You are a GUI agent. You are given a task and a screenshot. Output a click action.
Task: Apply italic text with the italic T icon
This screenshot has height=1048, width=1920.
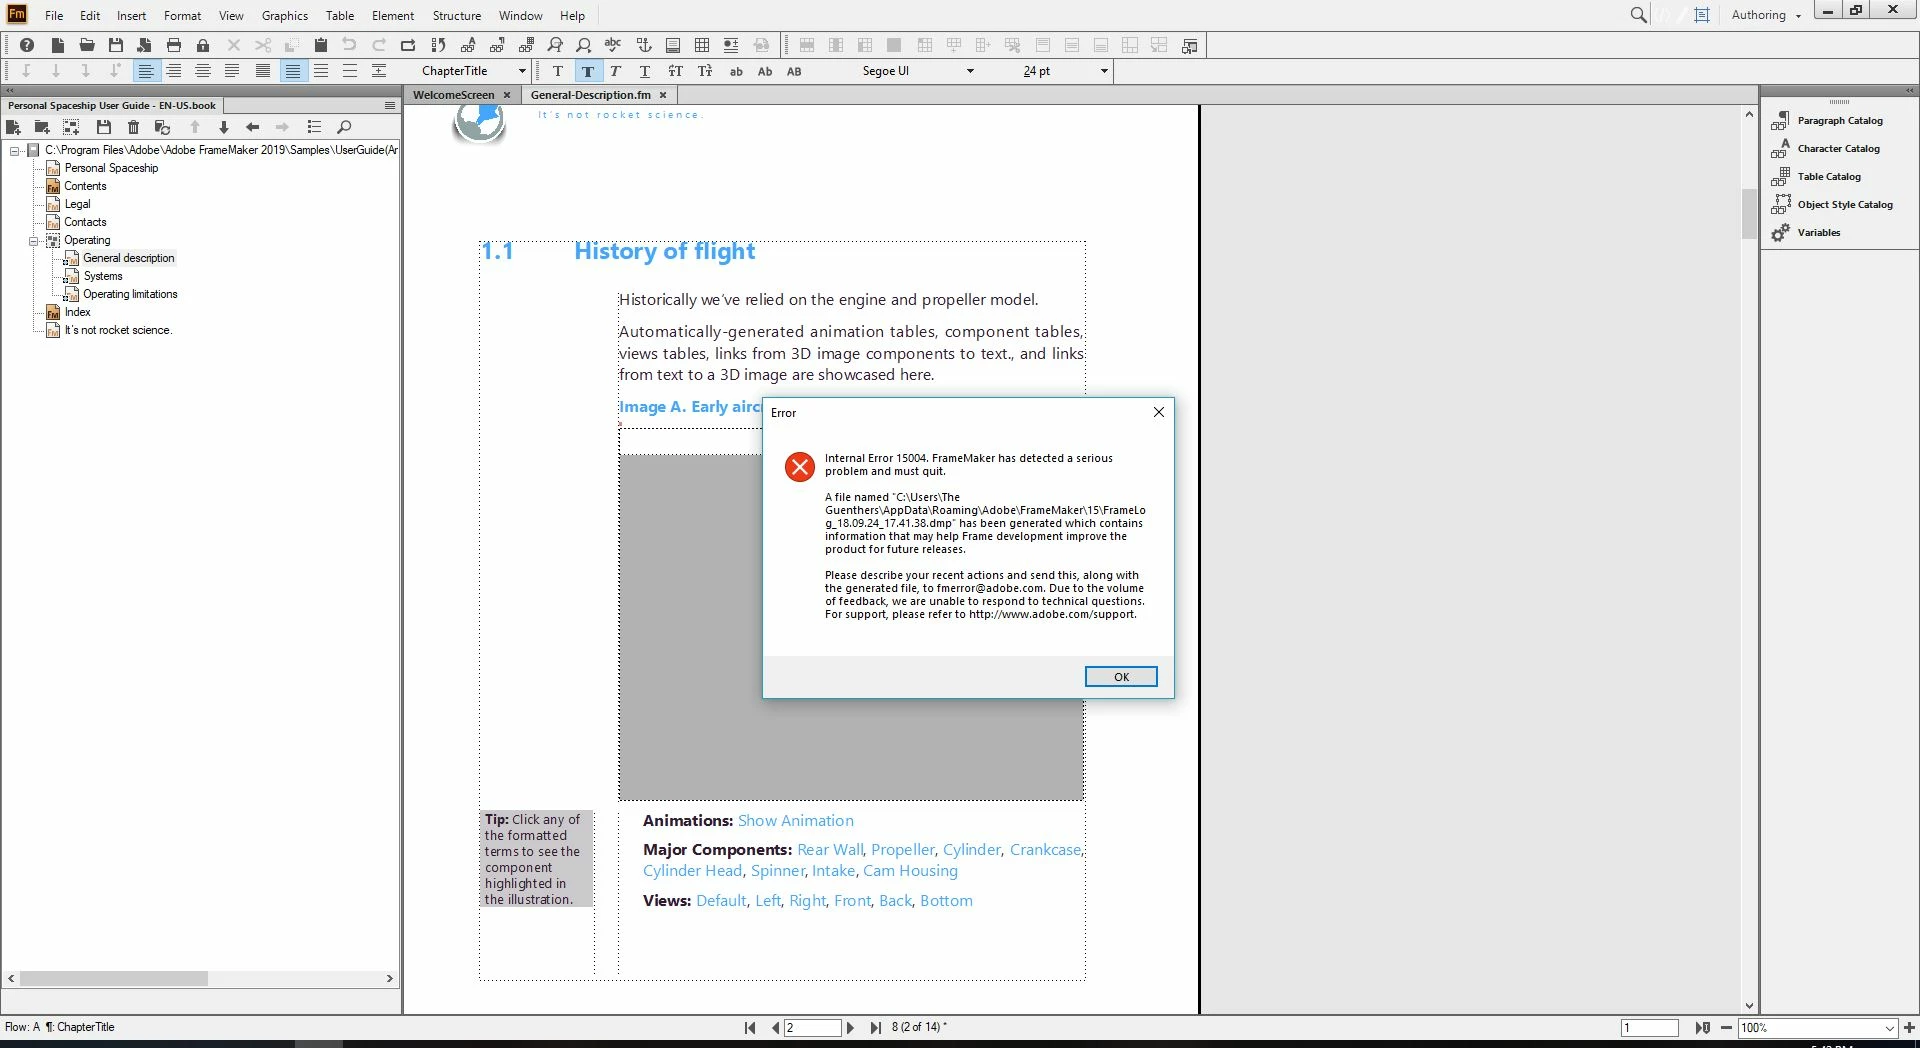[615, 71]
